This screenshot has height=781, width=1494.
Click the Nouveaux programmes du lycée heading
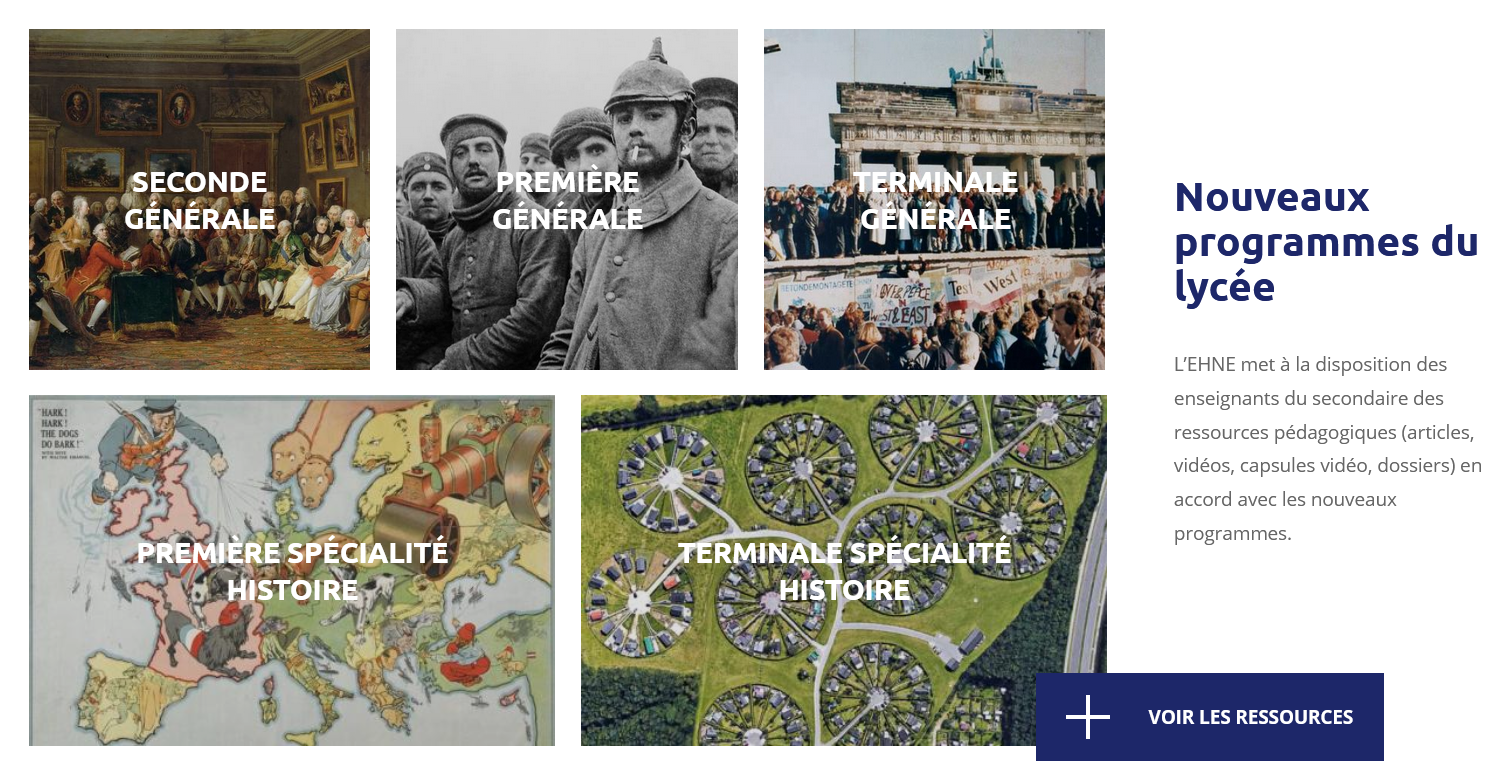[1326, 241]
